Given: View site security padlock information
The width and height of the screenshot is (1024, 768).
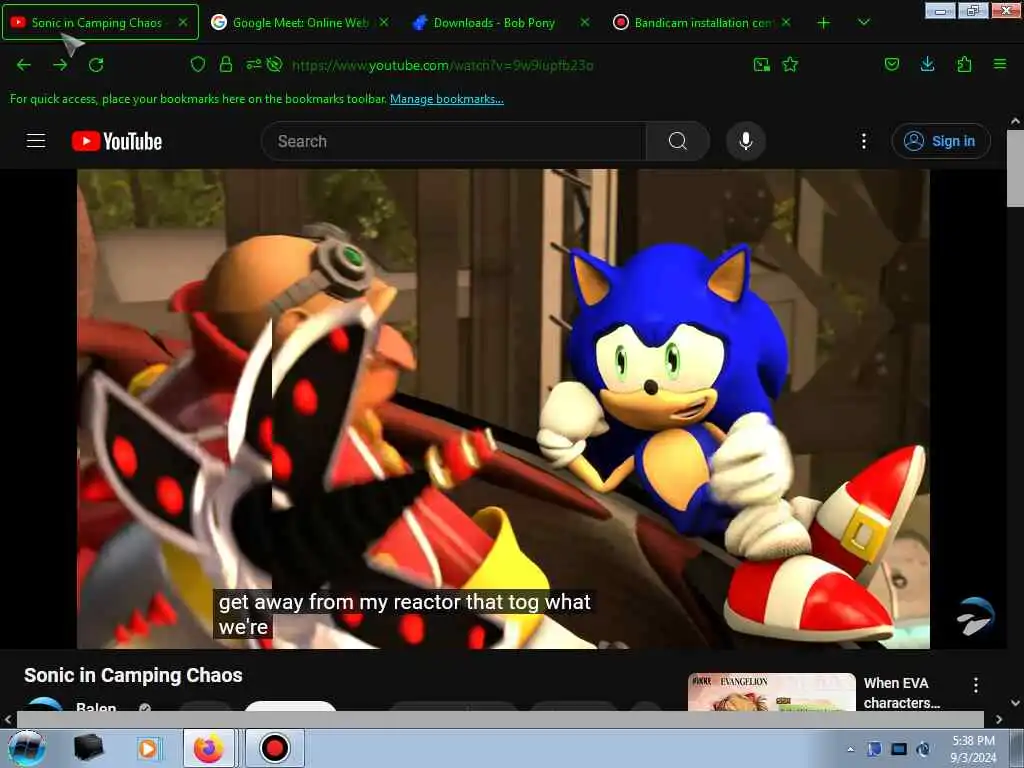Looking at the screenshot, I should [226, 64].
